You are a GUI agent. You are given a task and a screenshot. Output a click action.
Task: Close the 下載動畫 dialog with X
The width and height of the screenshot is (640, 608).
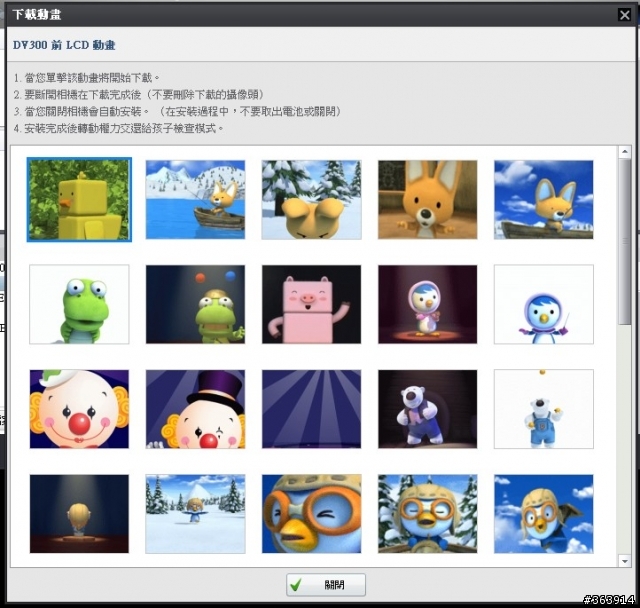pos(624,15)
